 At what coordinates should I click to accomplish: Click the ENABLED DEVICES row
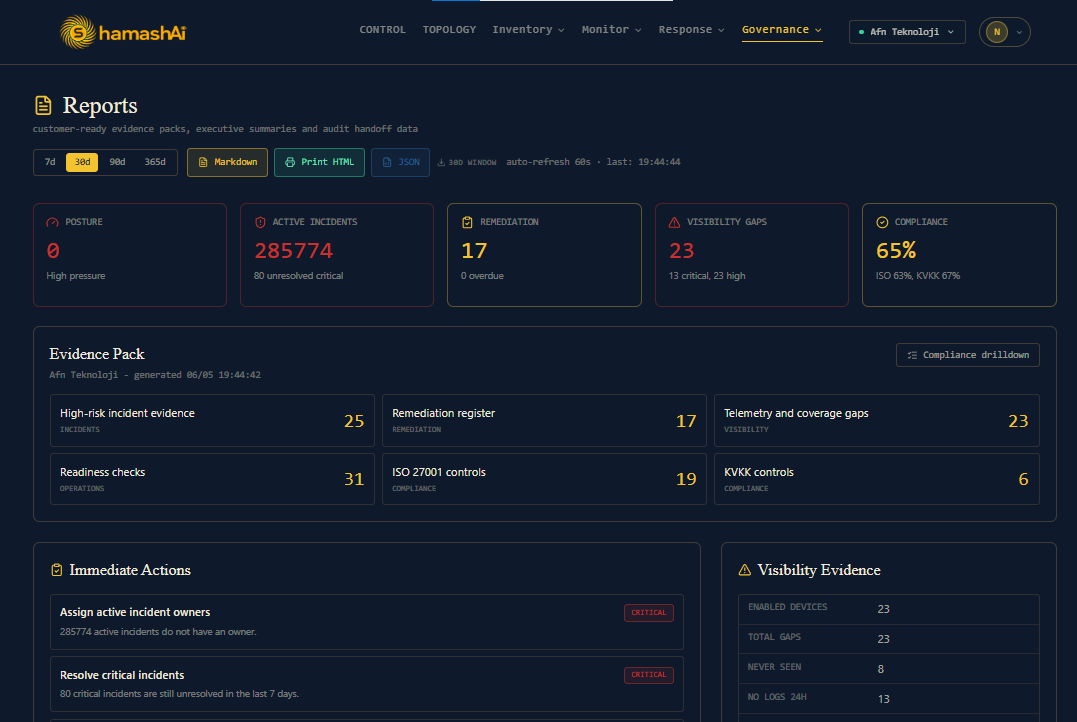888,609
